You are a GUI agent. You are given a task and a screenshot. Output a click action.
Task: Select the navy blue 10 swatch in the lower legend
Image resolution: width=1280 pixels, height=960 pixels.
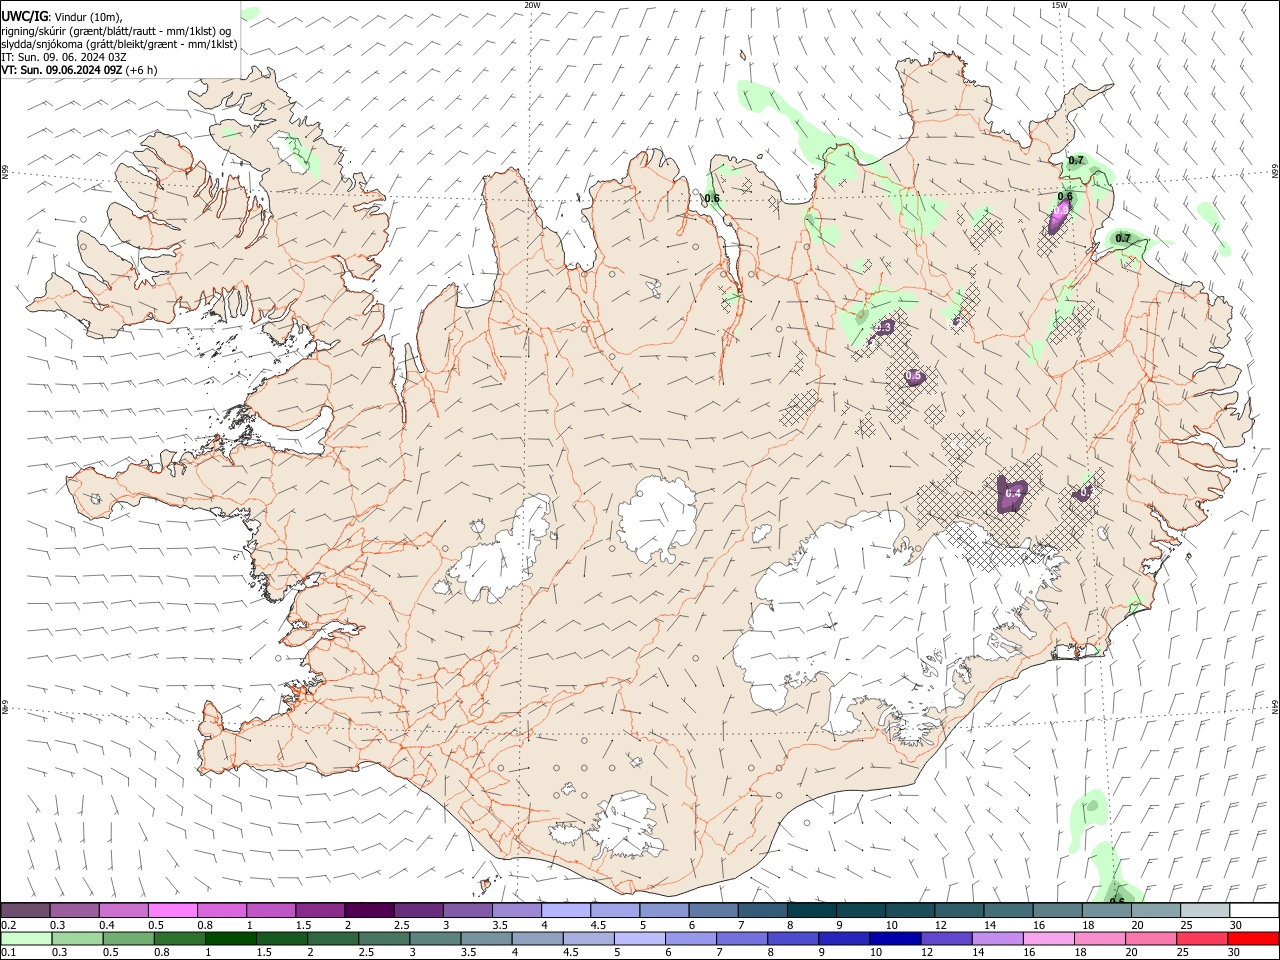(894, 938)
